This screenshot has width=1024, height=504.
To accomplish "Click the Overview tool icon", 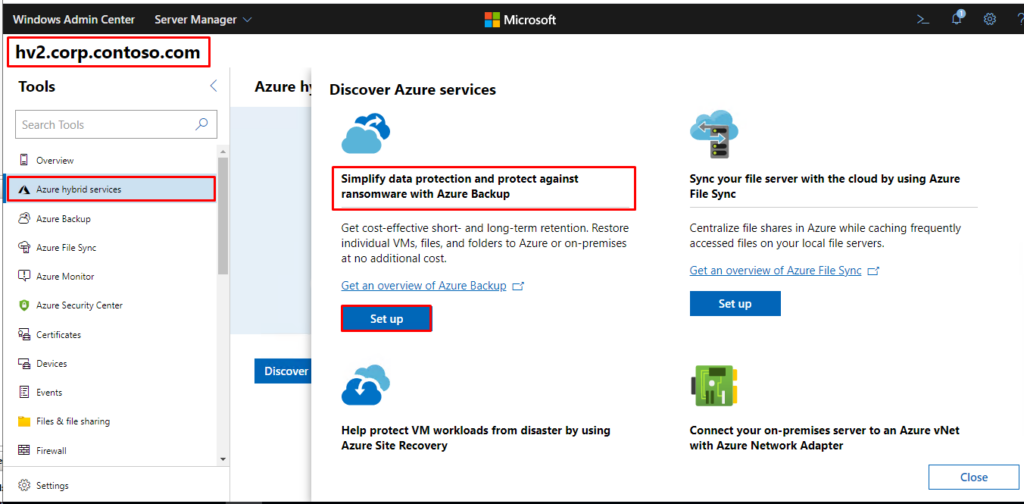I will pos(24,160).
